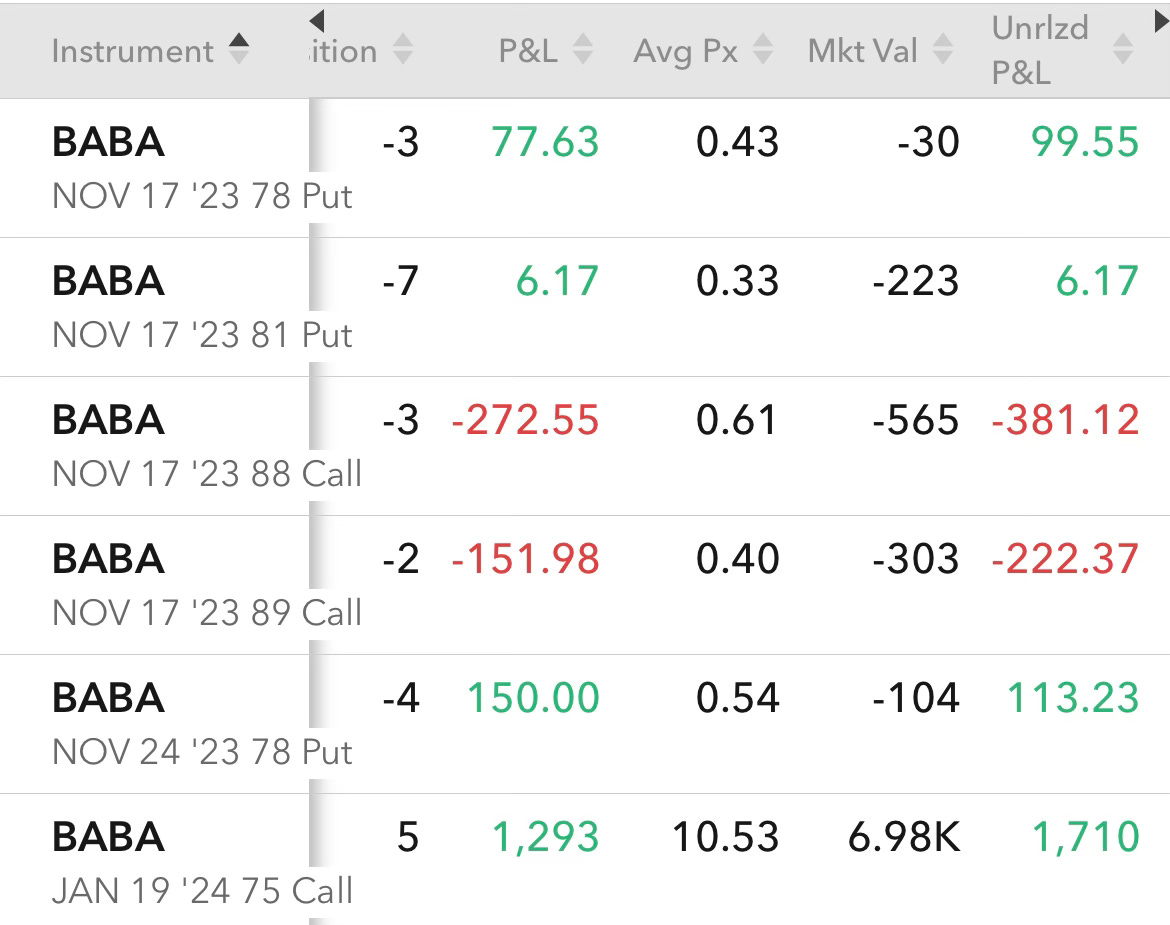Click the Mkt Val column header label
Image resolution: width=1170 pixels, height=925 pixels.
pos(863,51)
